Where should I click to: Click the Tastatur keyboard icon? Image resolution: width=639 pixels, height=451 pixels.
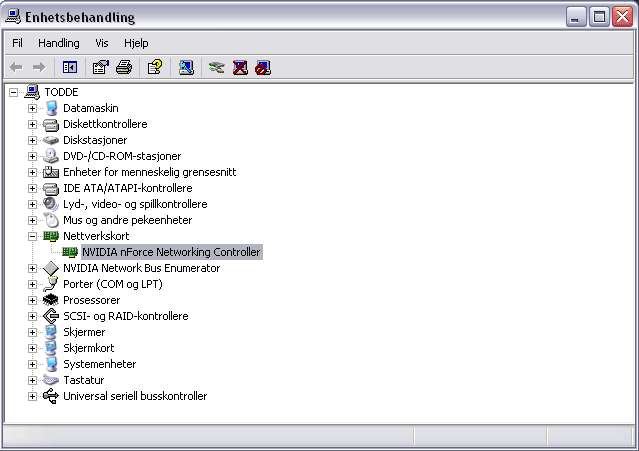tap(51, 380)
